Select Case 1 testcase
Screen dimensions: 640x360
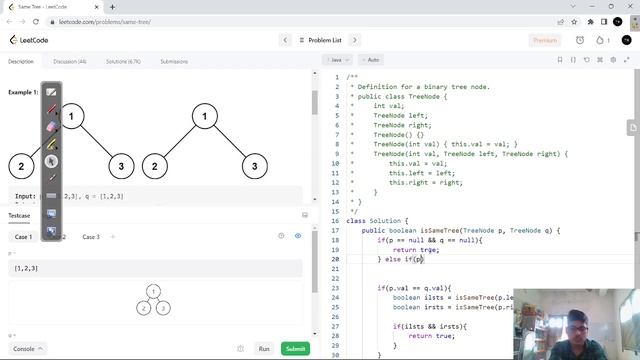(x=23, y=237)
